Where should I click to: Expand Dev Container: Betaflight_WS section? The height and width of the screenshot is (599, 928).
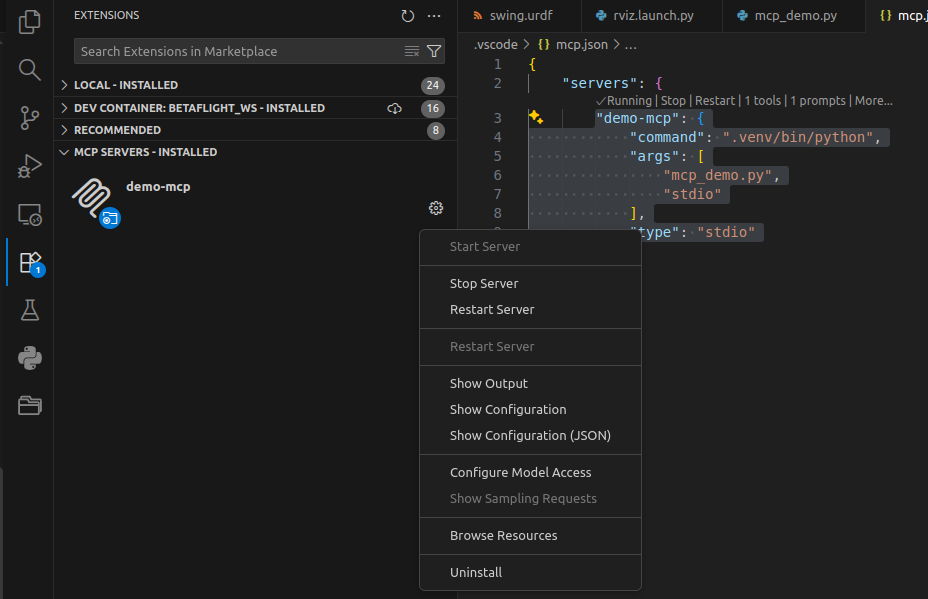pyautogui.click(x=199, y=108)
